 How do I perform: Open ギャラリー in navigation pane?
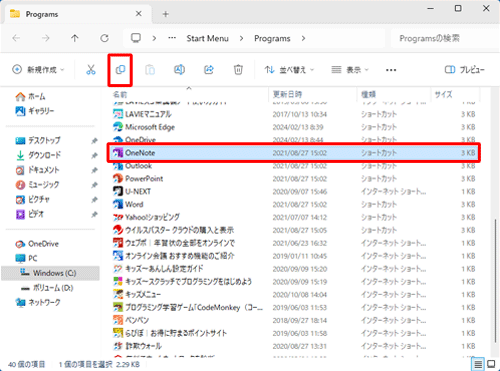[35, 111]
